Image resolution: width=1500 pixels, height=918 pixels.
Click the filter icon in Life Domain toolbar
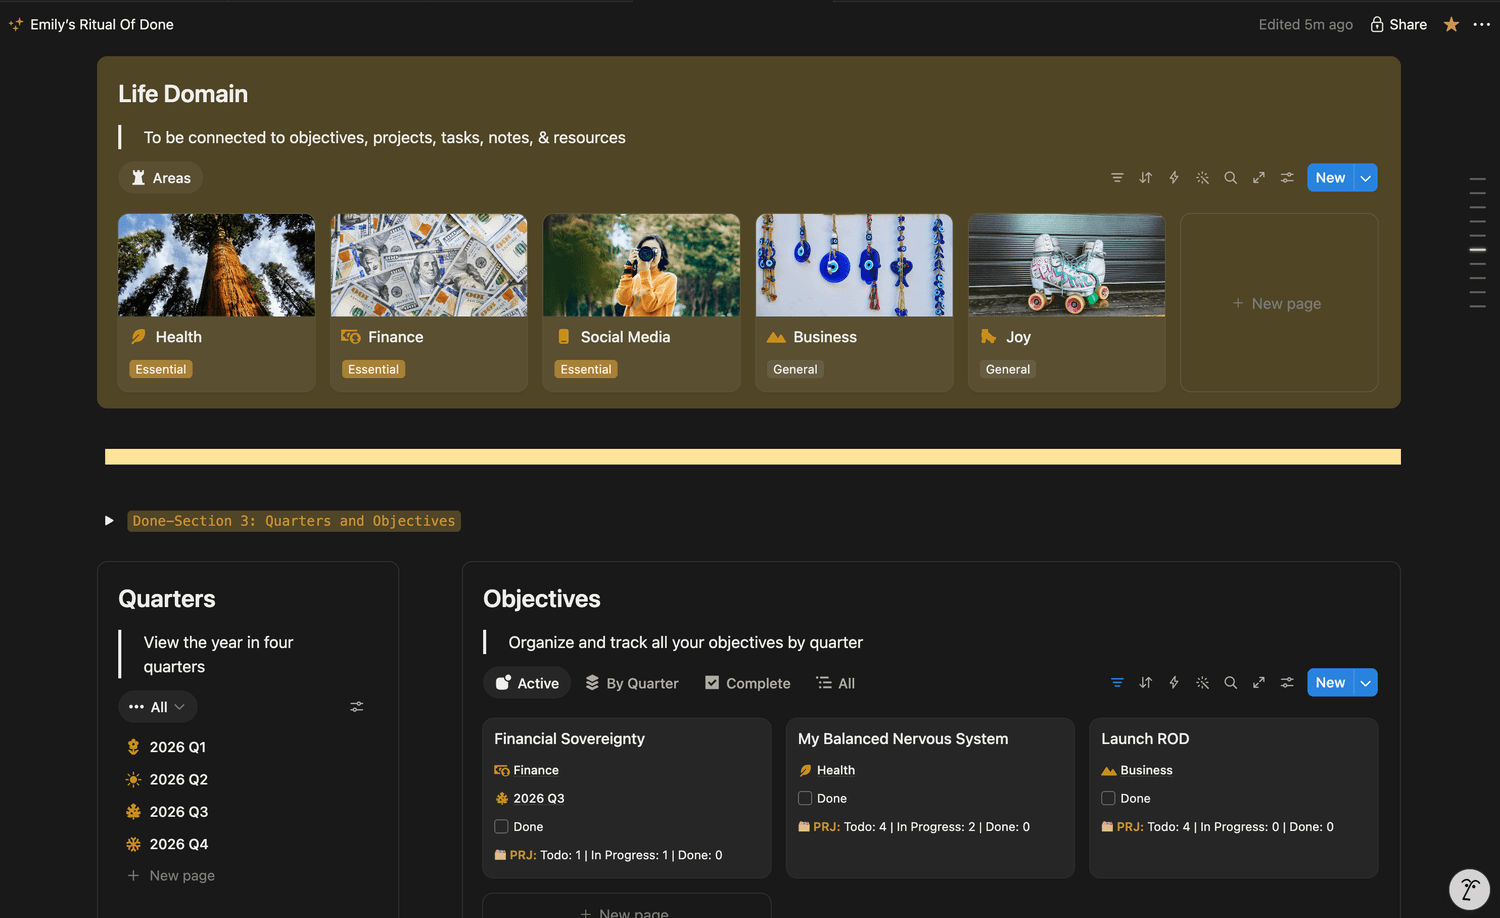pos(1117,178)
